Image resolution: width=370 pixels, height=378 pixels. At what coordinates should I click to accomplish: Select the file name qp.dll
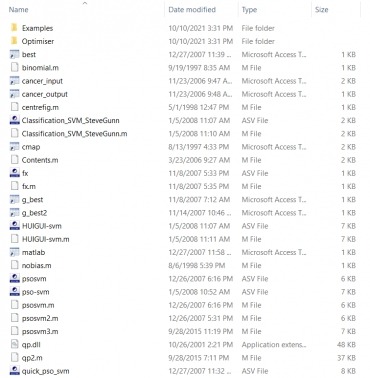click(x=31, y=345)
